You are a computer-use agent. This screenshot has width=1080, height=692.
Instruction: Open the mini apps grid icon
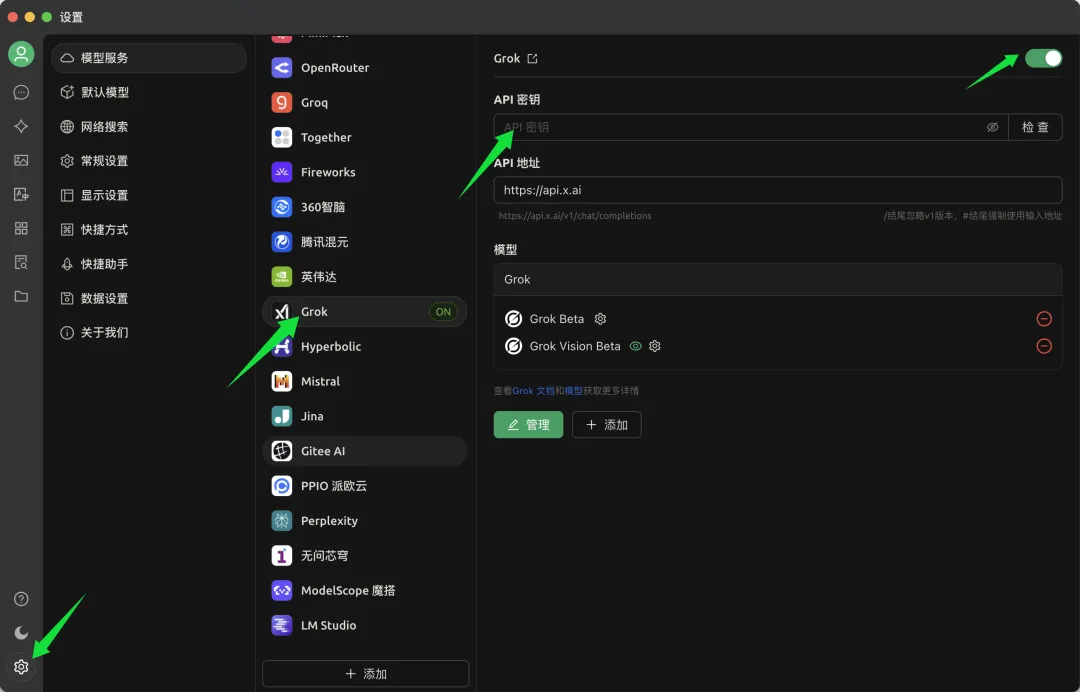coord(21,228)
